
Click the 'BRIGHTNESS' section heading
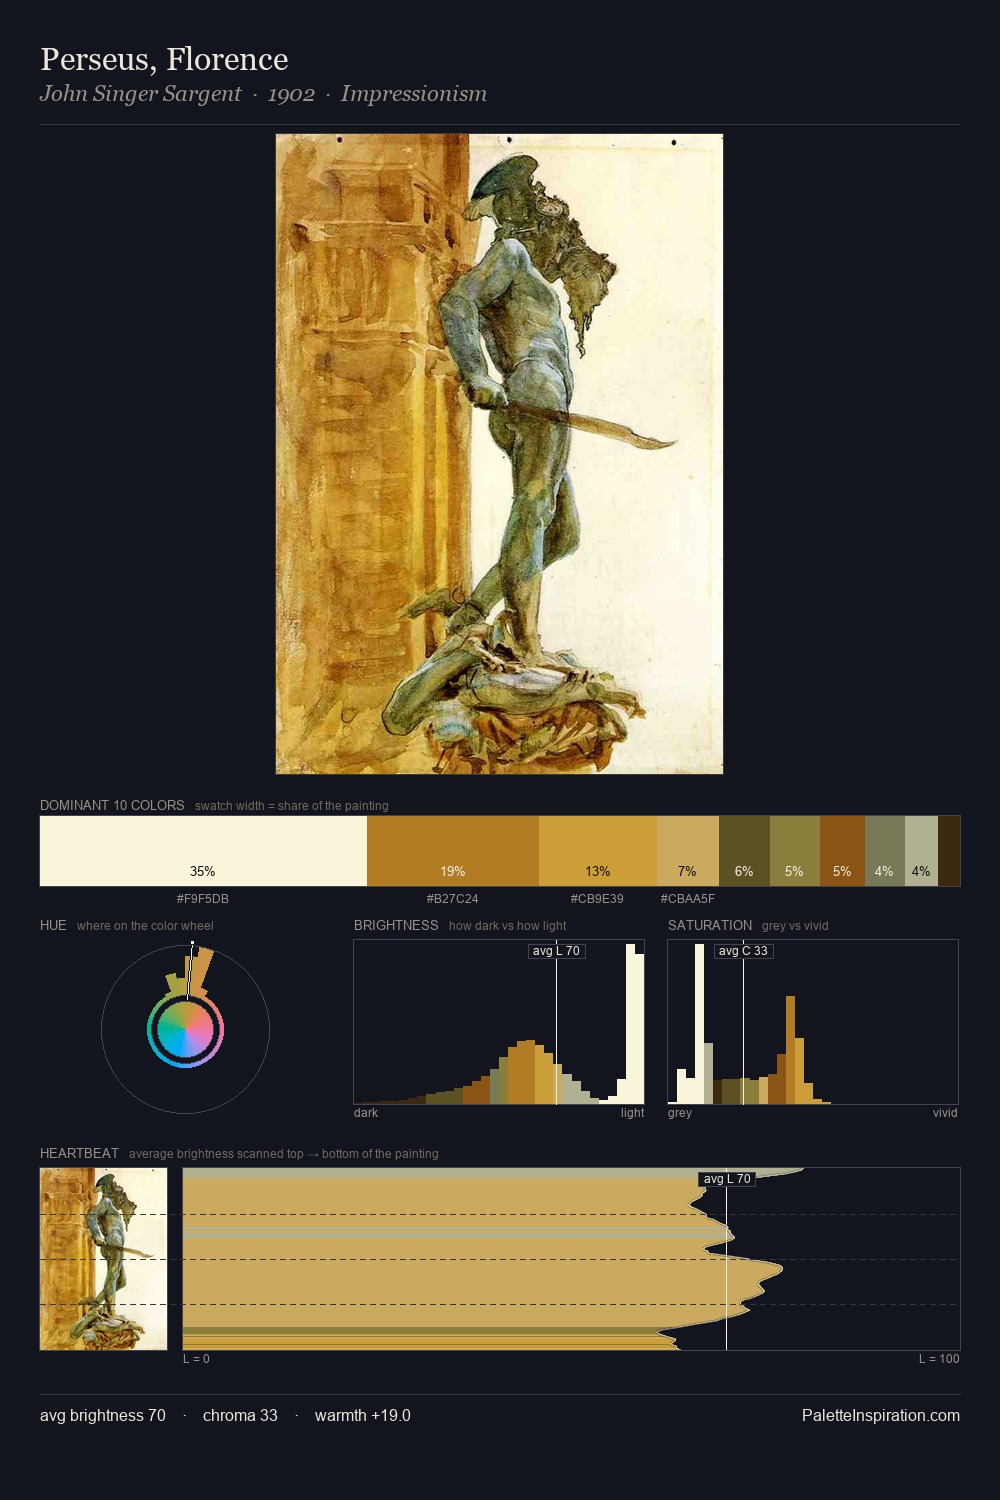396,925
